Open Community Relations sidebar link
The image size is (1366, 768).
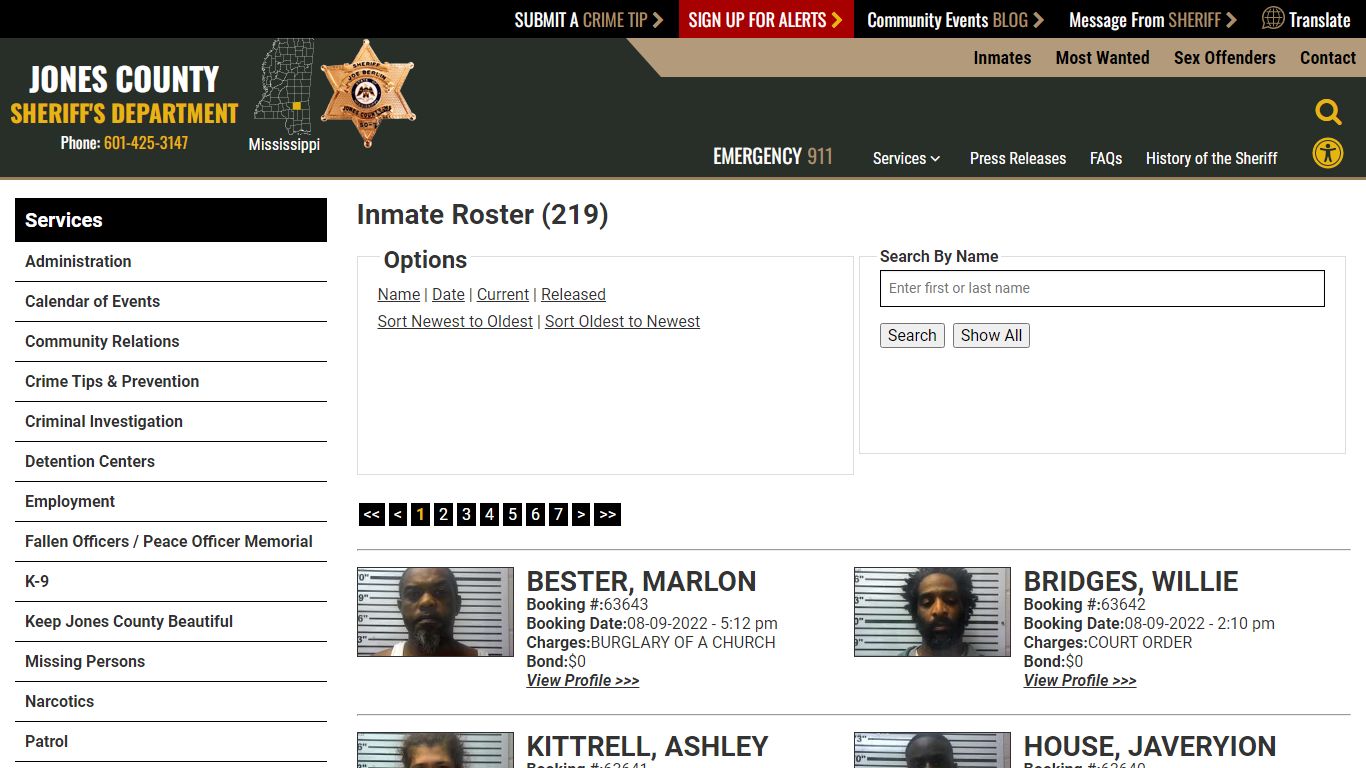(x=171, y=342)
